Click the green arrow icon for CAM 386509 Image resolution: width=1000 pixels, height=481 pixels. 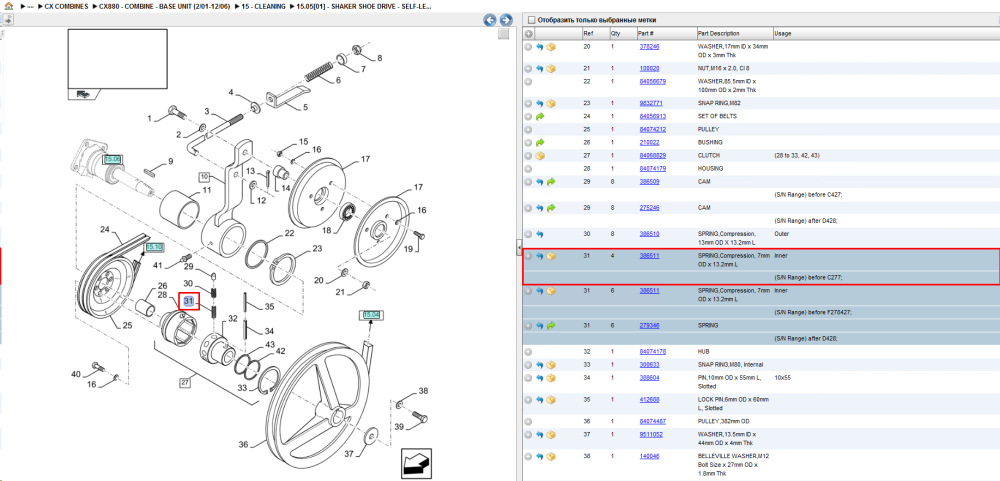pyautogui.click(x=550, y=182)
